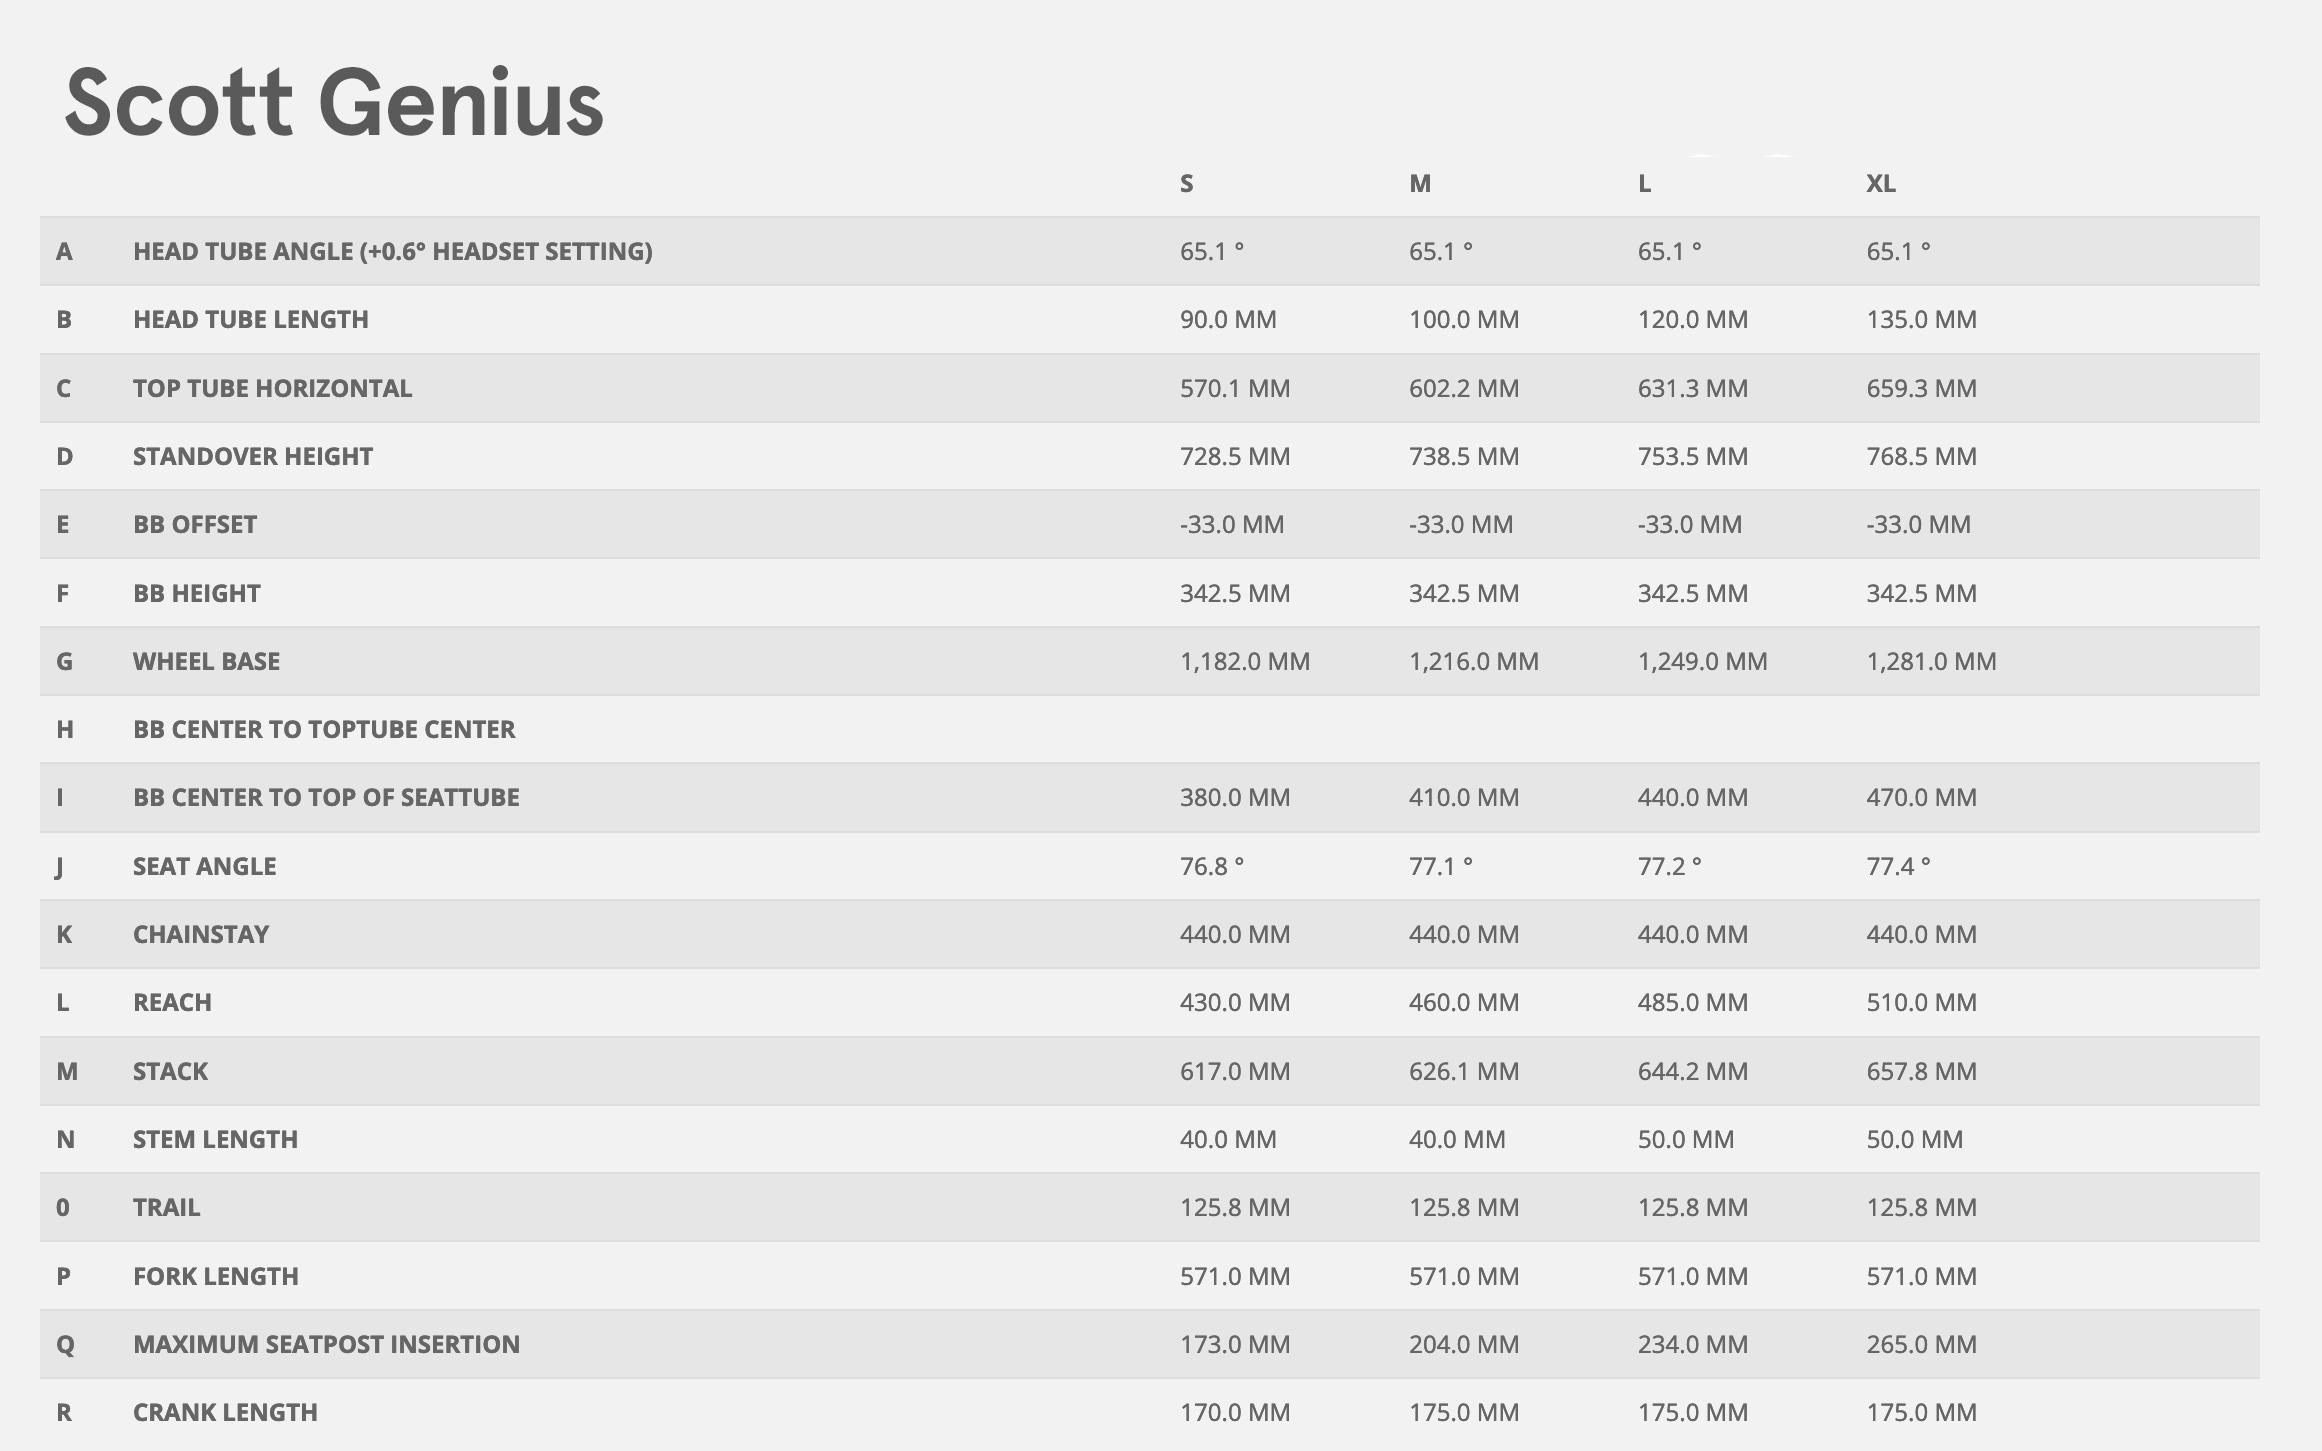Select the M size column header
Image resolution: width=2322 pixels, height=1451 pixels.
[1420, 183]
